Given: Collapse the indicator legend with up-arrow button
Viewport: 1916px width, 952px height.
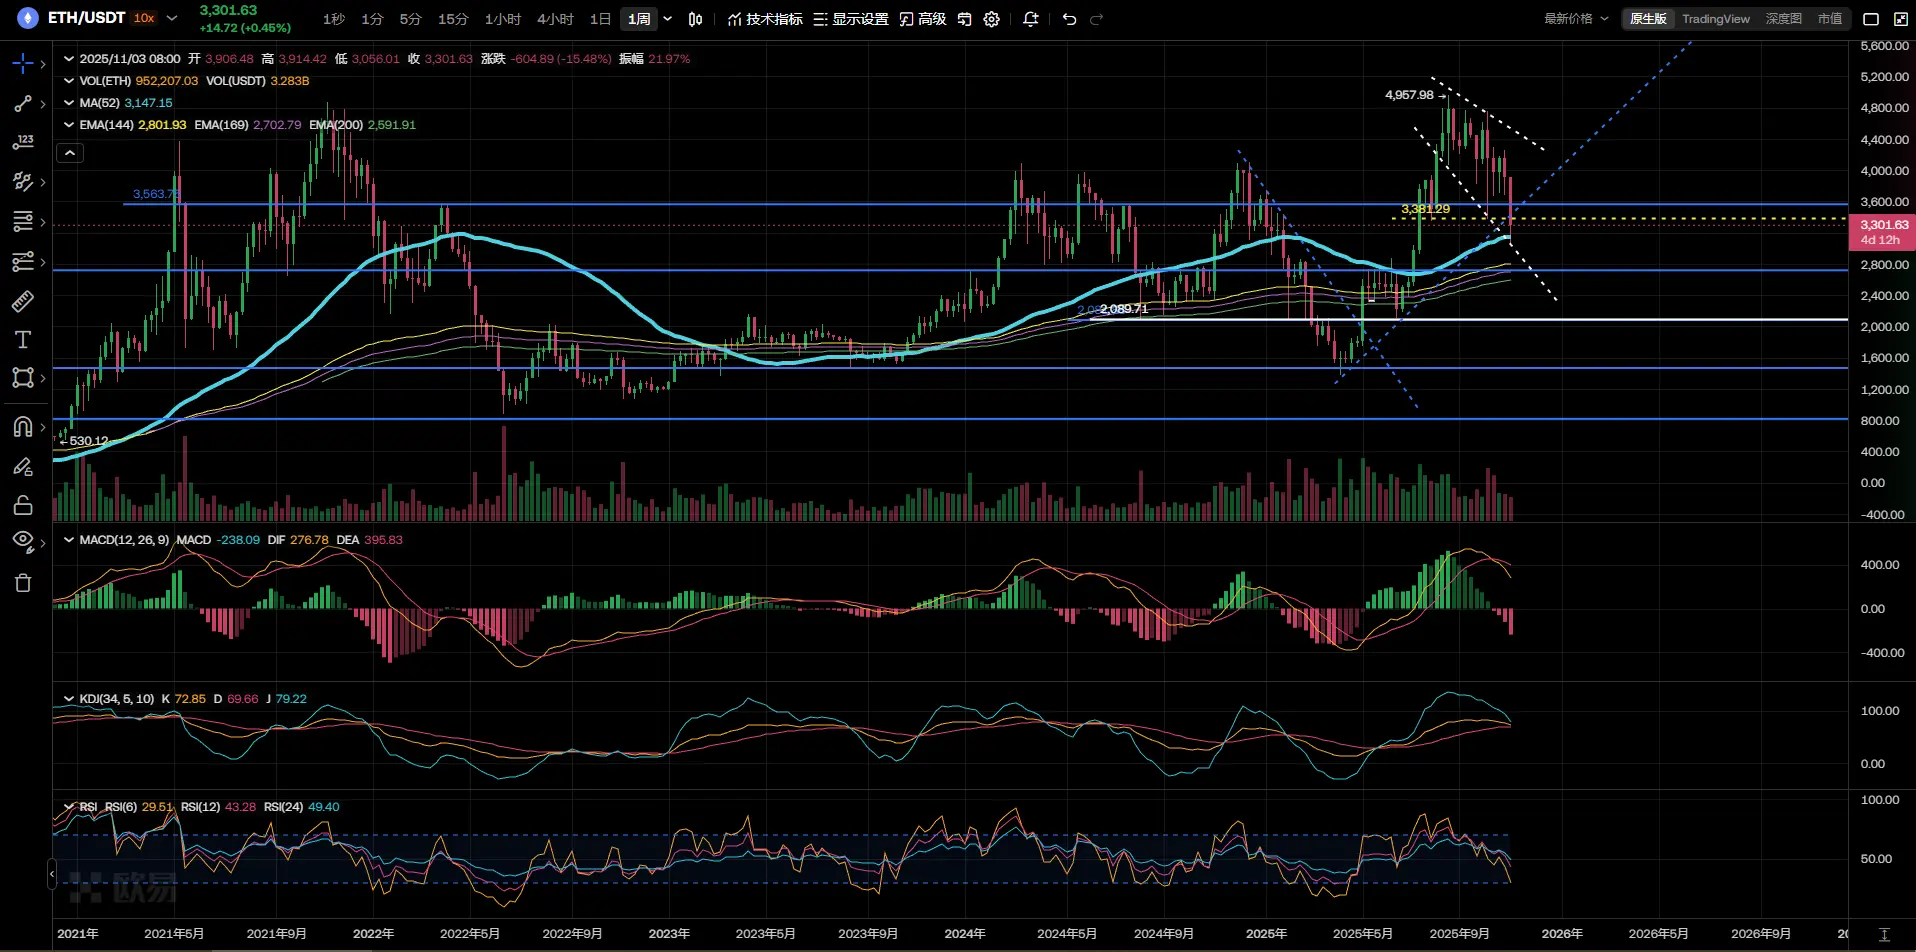Looking at the screenshot, I should pos(70,153).
